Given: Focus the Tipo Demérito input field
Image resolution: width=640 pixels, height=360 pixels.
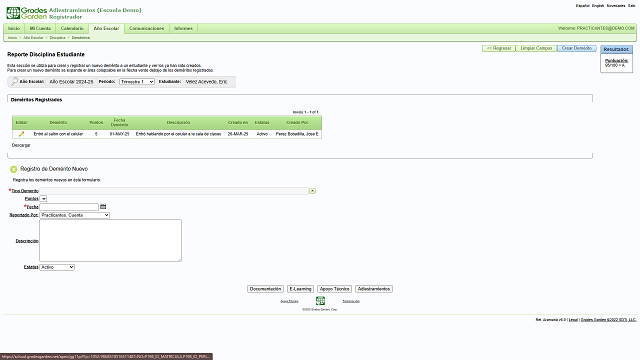Looking at the screenshot, I should pyautogui.click(x=174, y=191).
